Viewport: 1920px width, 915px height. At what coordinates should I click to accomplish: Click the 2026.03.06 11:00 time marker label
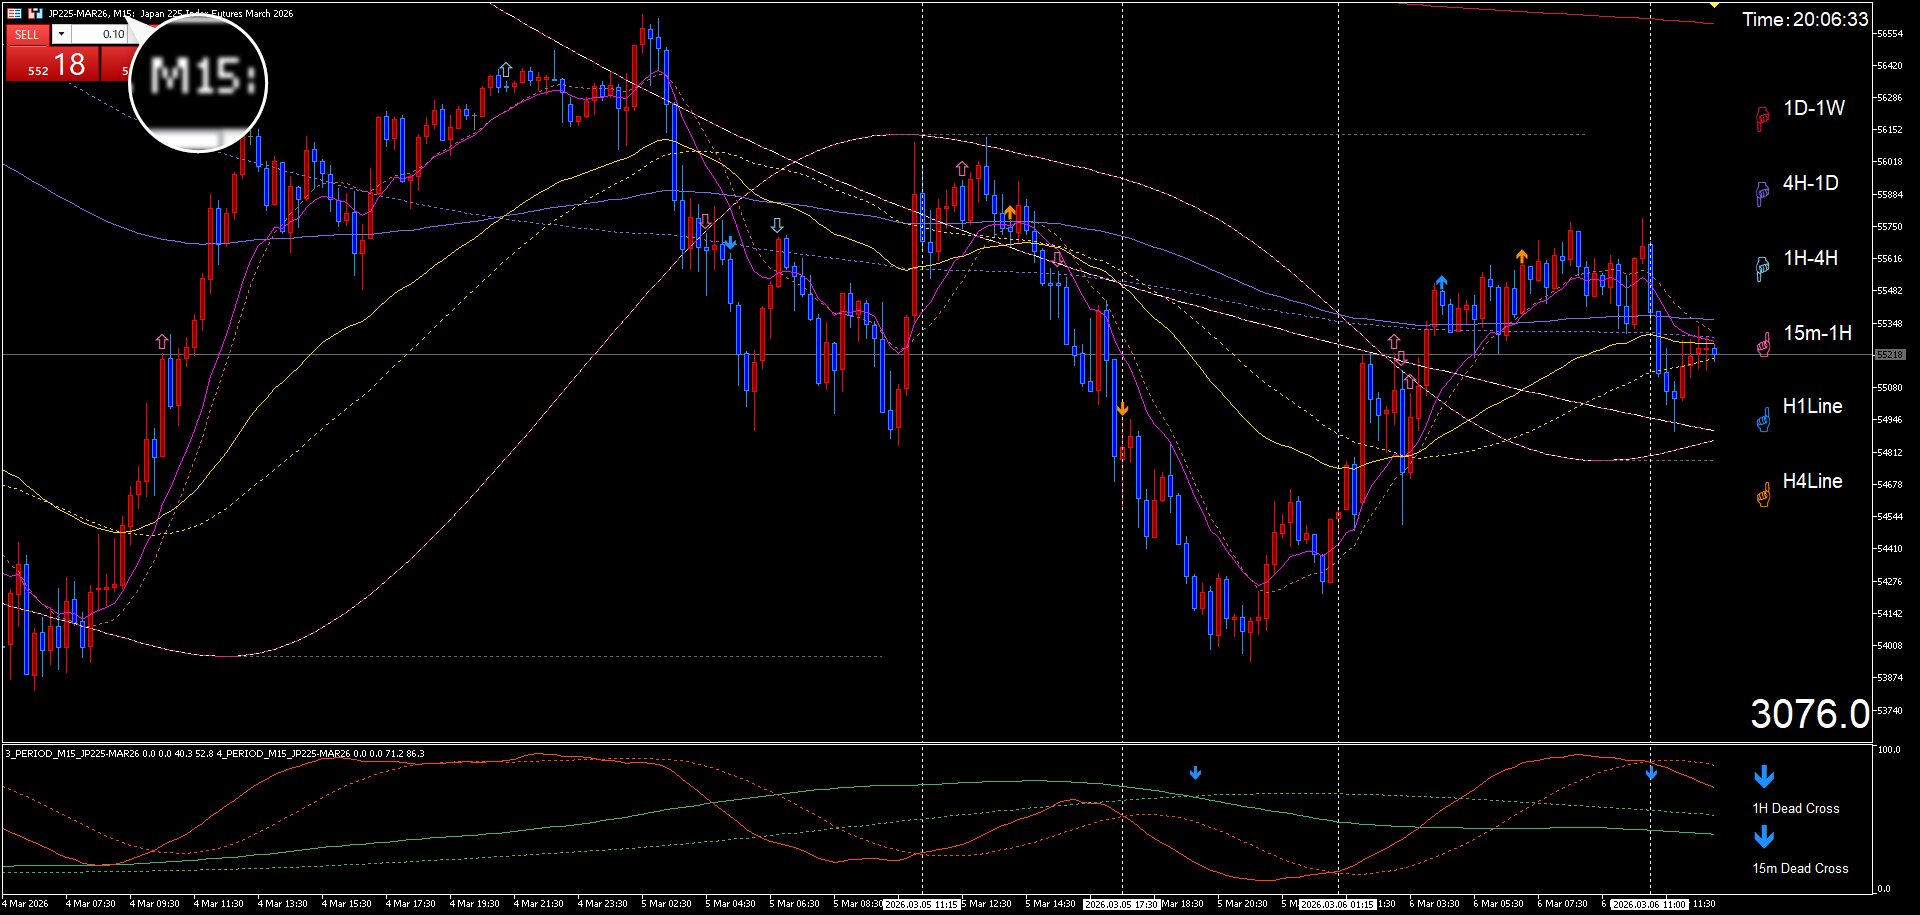tap(1649, 904)
